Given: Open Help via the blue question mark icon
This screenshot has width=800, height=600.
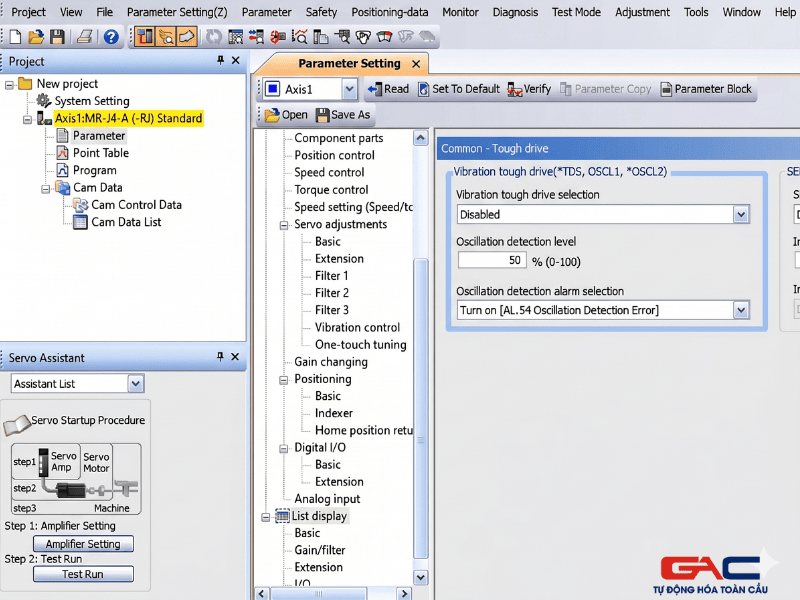Looking at the screenshot, I should pos(111,37).
